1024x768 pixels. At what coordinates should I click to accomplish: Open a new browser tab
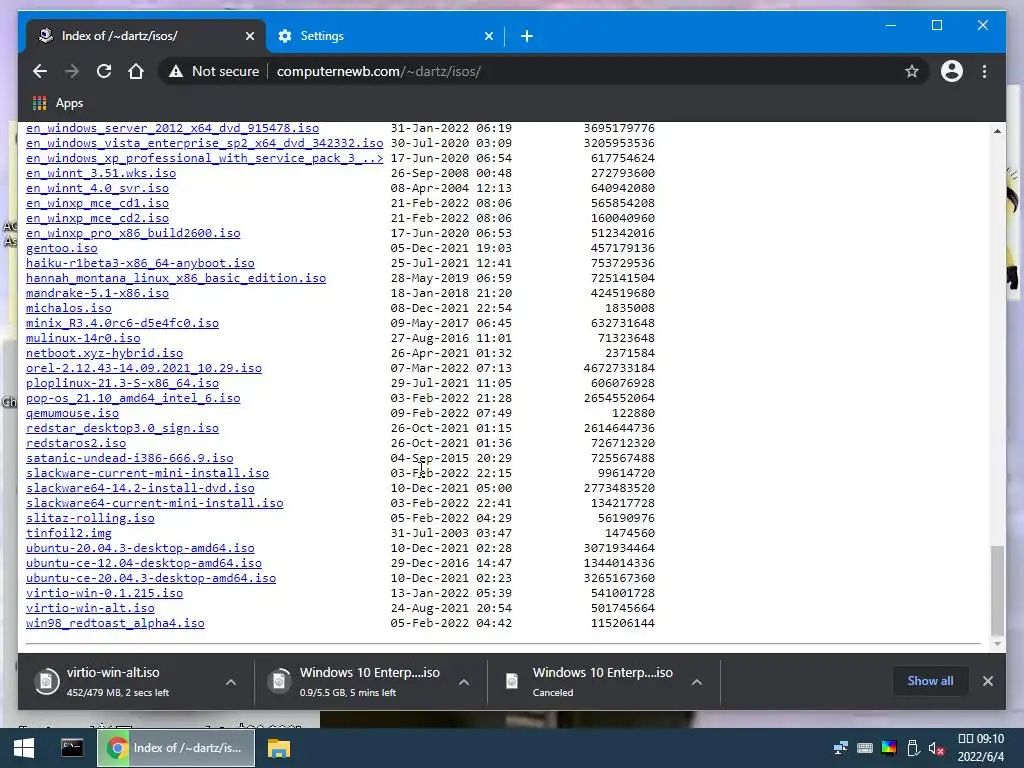(527, 36)
